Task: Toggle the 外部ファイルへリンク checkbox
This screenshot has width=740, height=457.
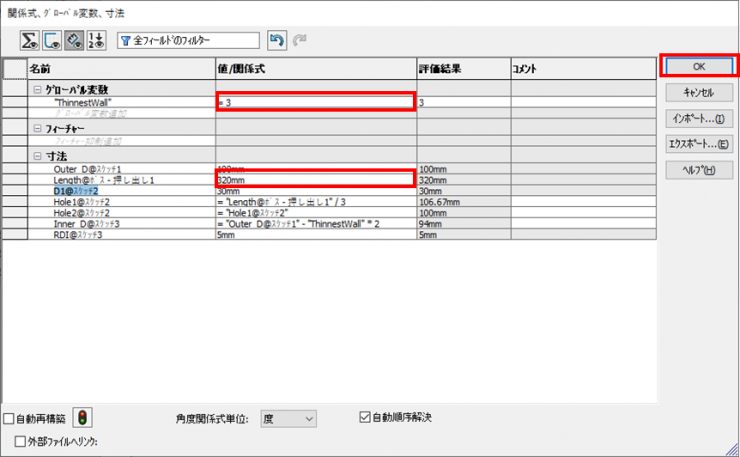Action: (21, 441)
